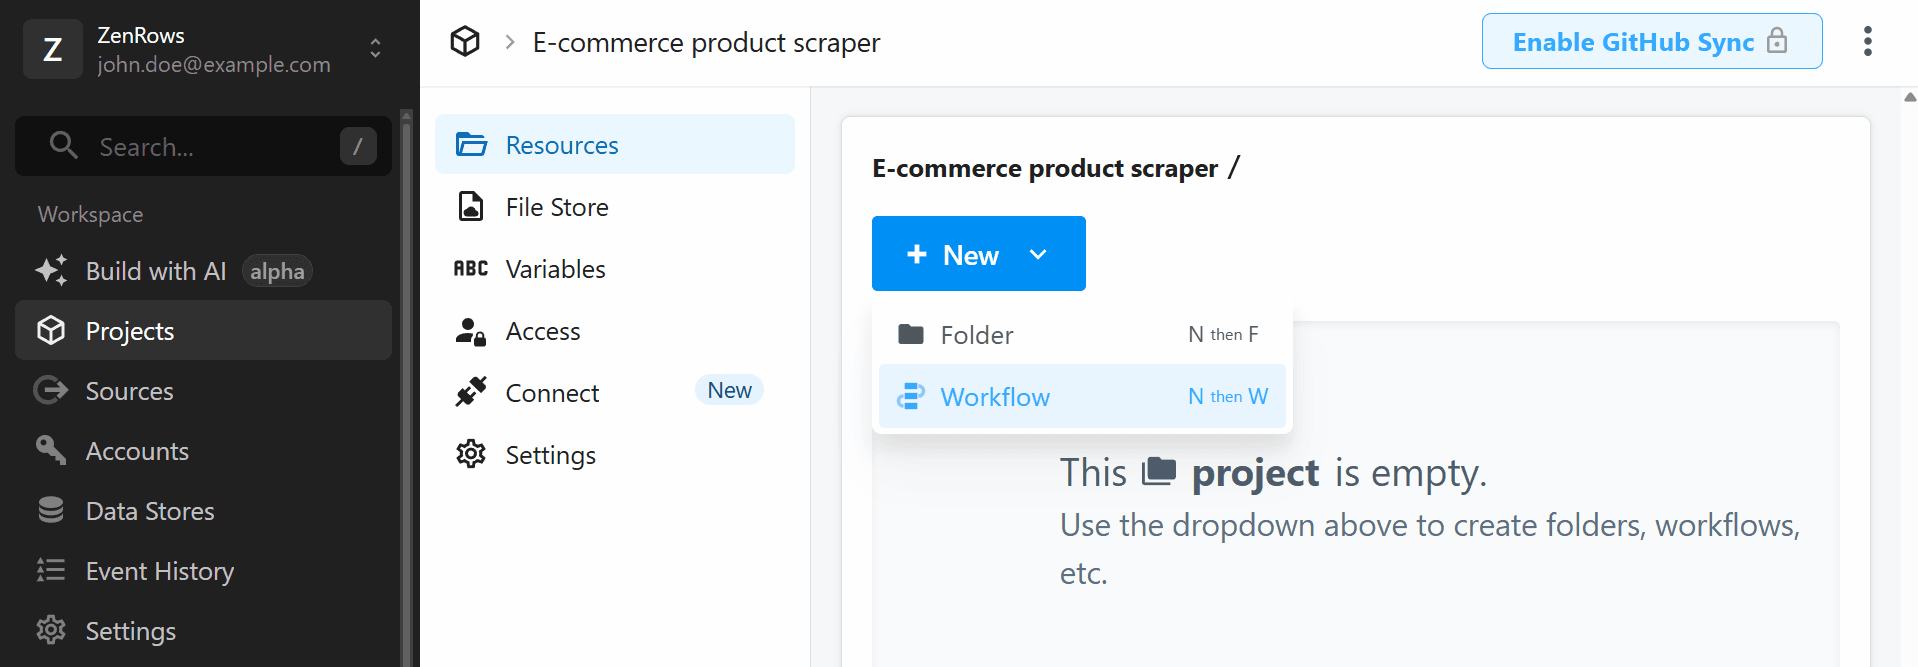
Task: Click the ZenRows Z avatar icon
Action: [x=53, y=49]
